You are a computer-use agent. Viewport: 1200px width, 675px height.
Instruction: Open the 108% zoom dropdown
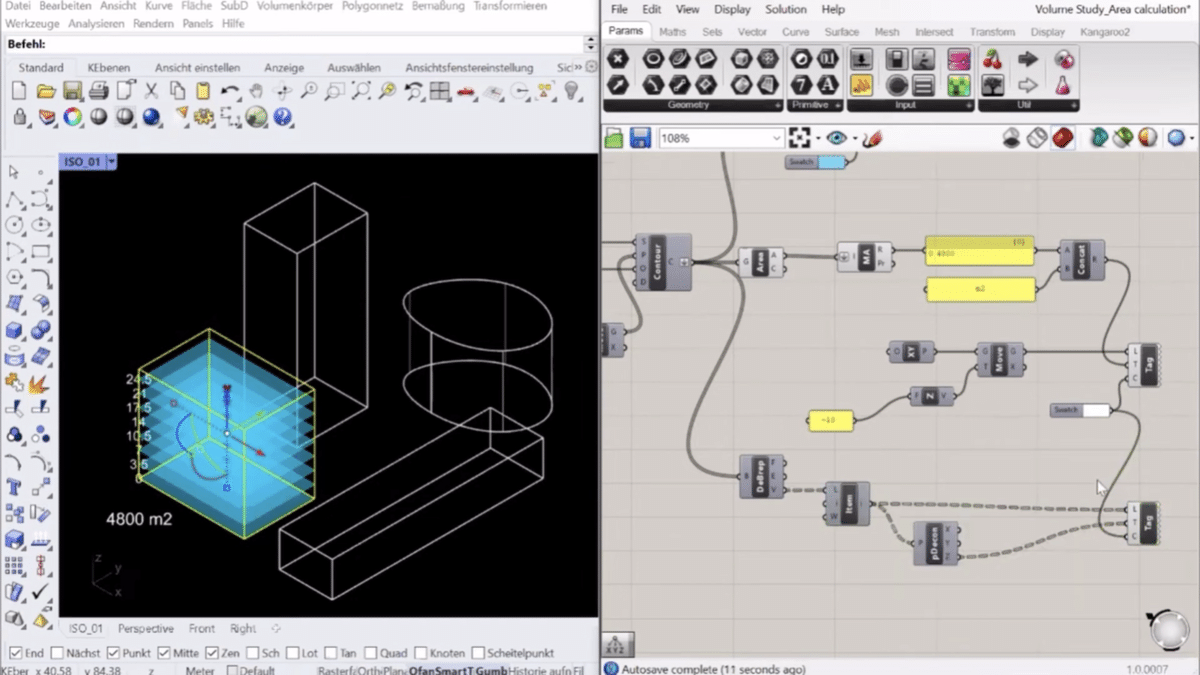pos(777,138)
